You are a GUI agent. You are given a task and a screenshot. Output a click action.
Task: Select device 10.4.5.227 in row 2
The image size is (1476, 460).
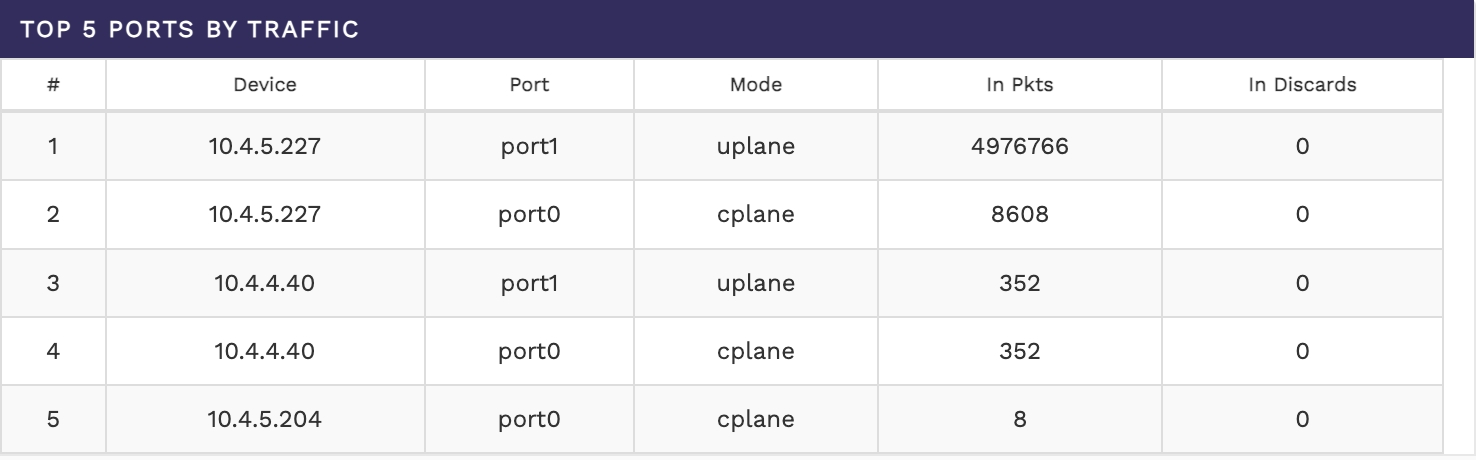[x=265, y=214]
